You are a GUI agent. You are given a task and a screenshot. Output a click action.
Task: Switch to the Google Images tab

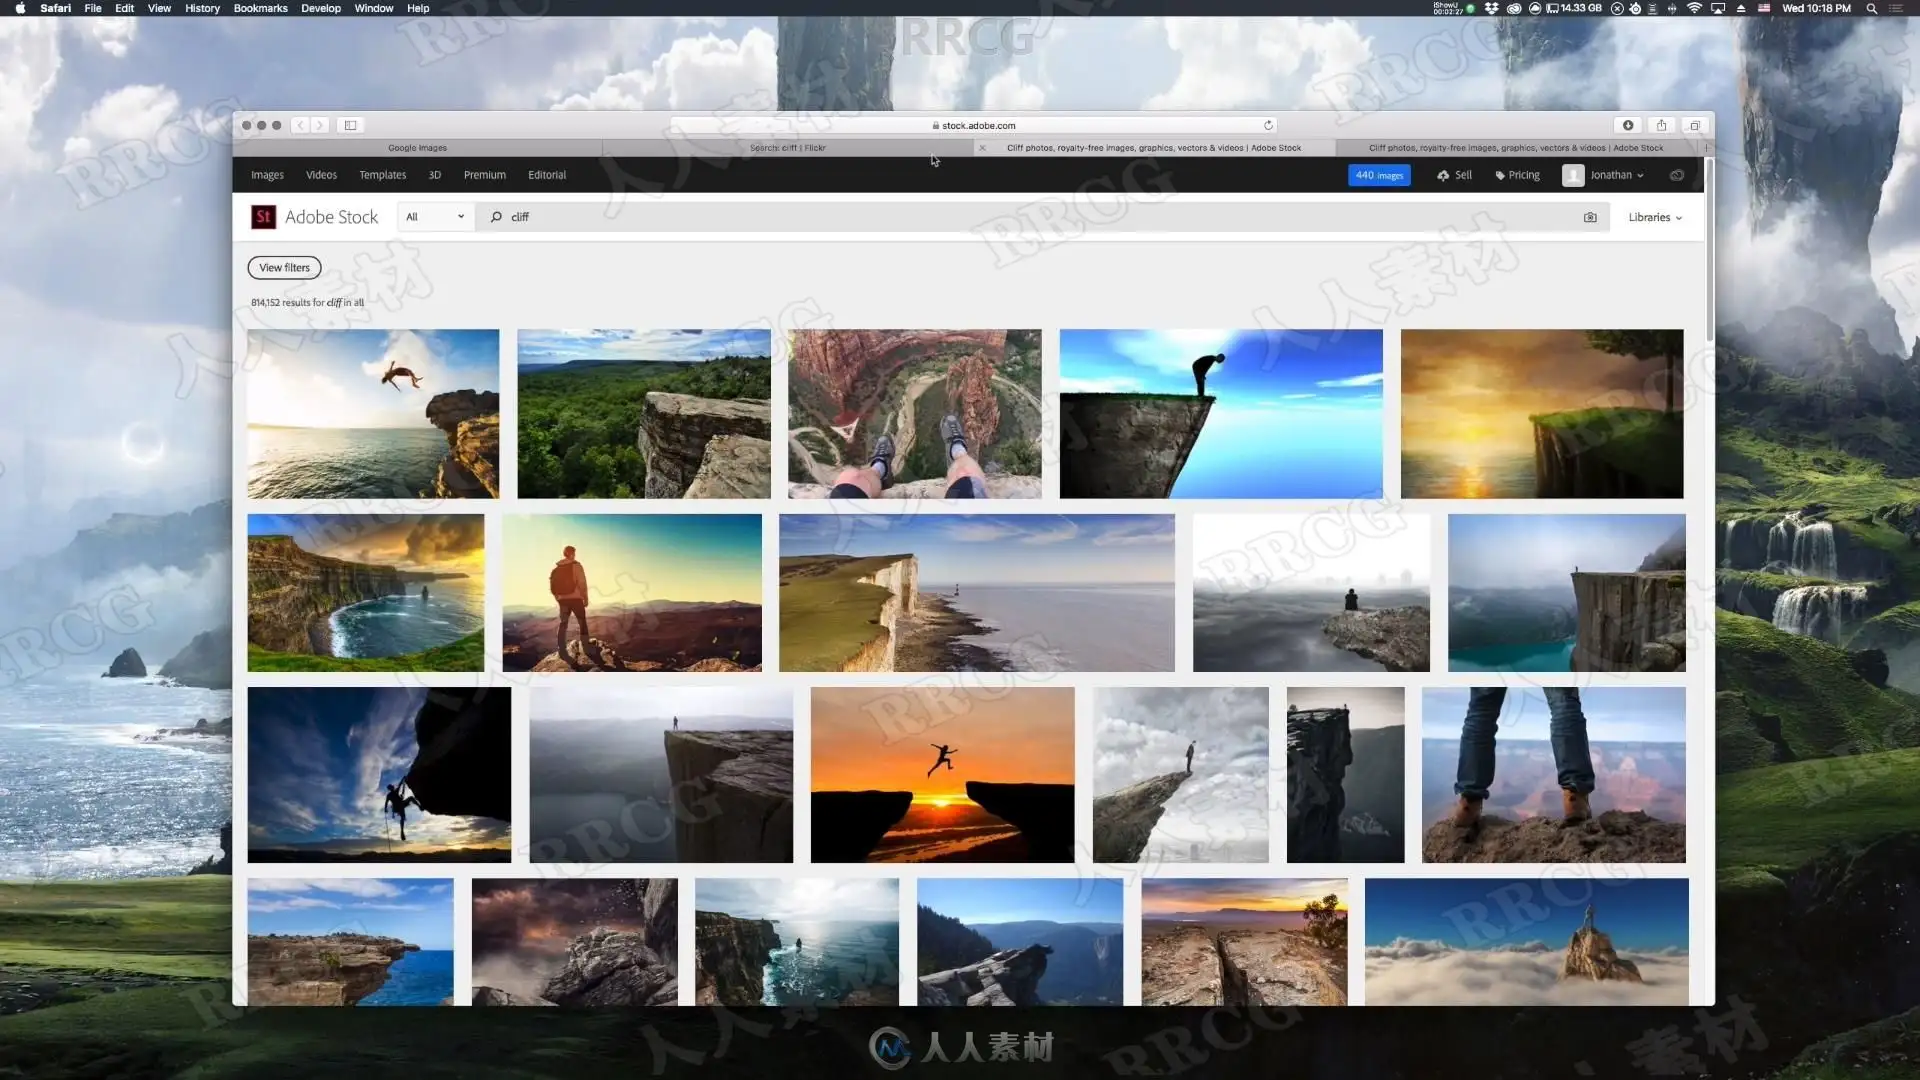coord(417,148)
